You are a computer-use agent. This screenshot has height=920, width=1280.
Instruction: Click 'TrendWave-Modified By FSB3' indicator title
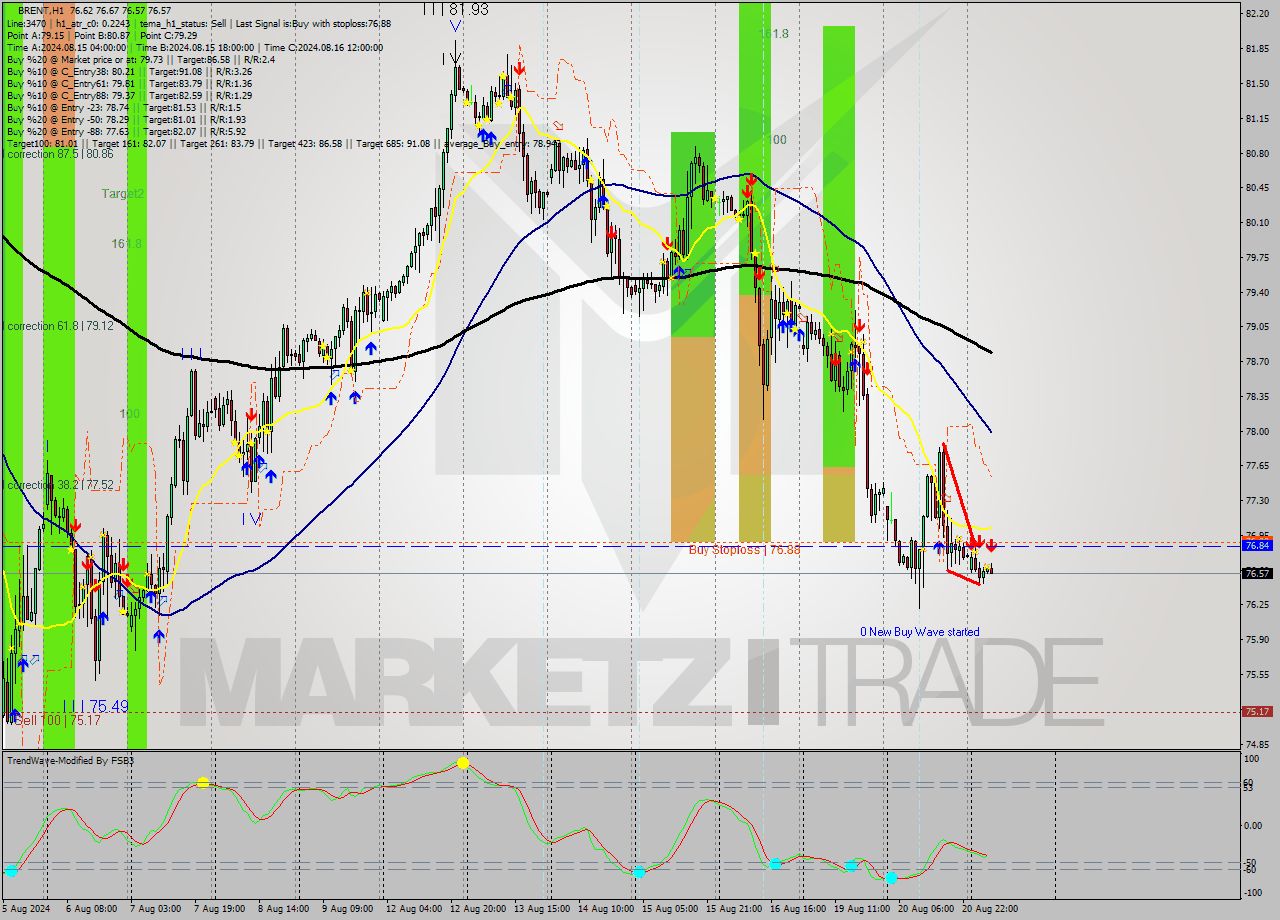71,761
